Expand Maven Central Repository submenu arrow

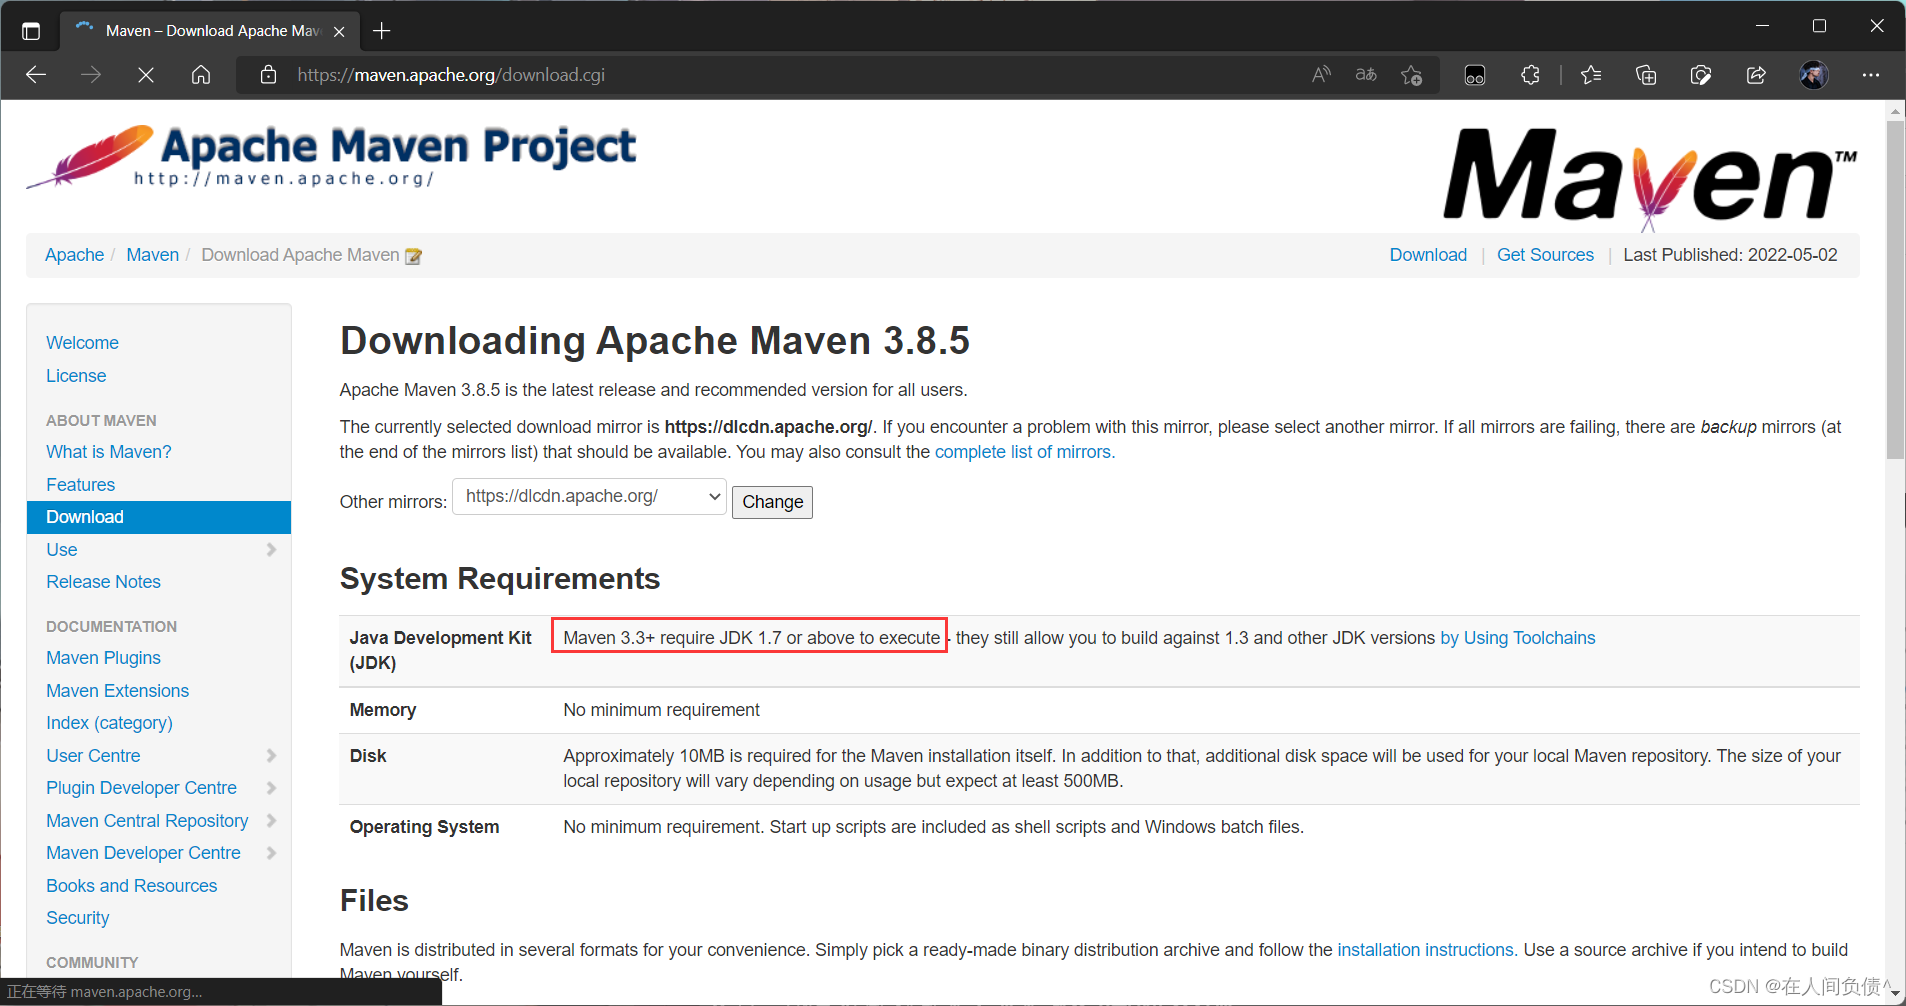(x=271, y=821)
